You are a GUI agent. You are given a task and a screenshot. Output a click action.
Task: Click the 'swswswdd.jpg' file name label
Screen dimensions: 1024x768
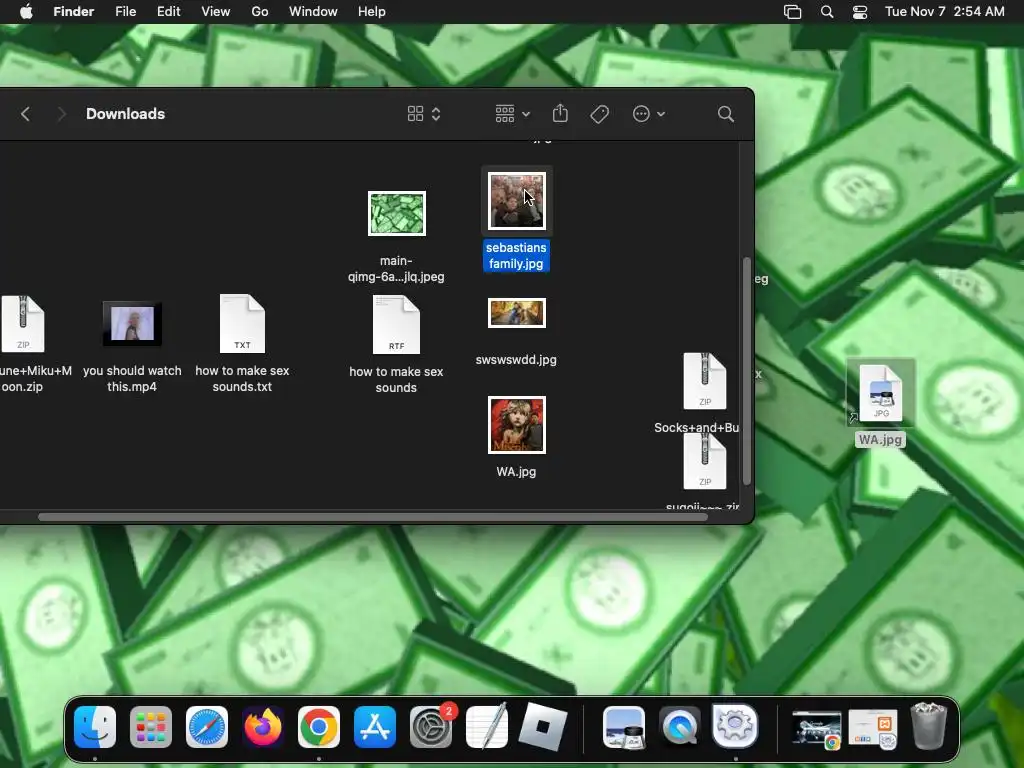click(x=516, y=360)
